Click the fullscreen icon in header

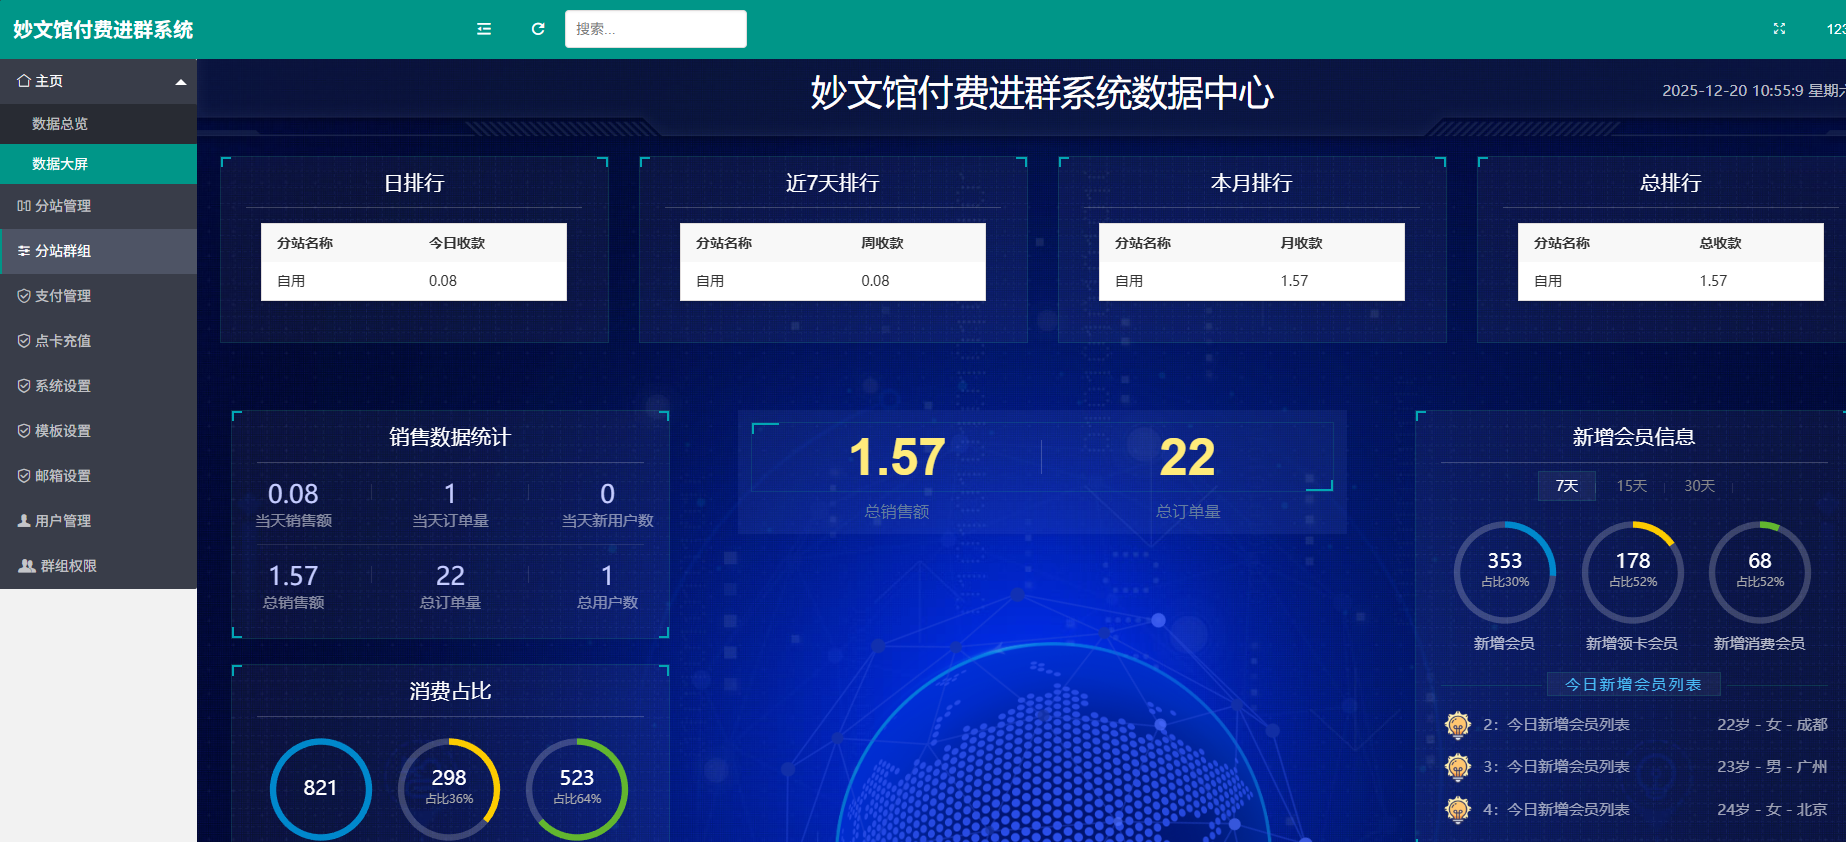(1779, 29)
